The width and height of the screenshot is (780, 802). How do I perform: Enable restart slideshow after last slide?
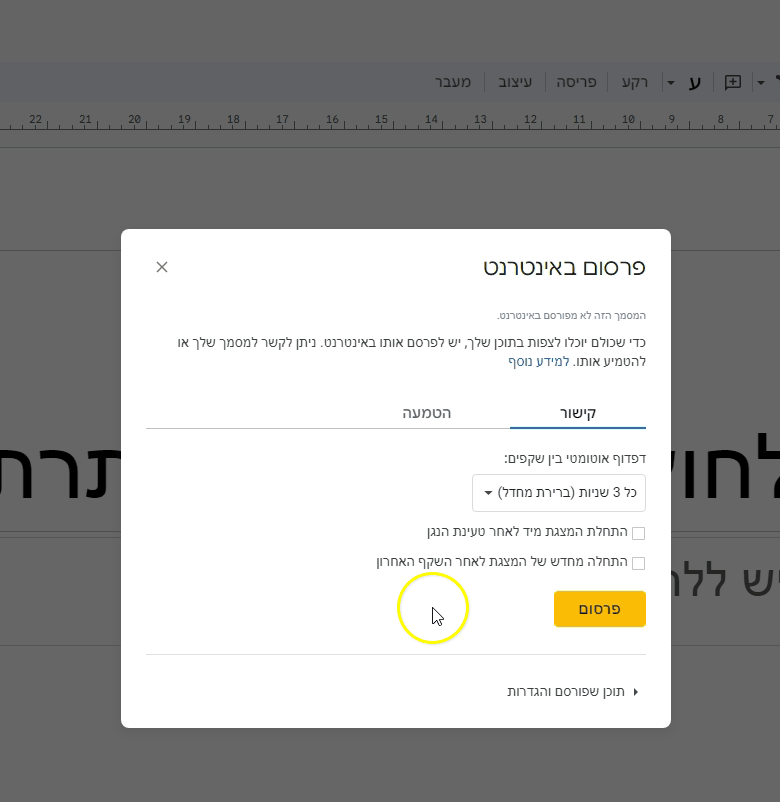point(638,563)
